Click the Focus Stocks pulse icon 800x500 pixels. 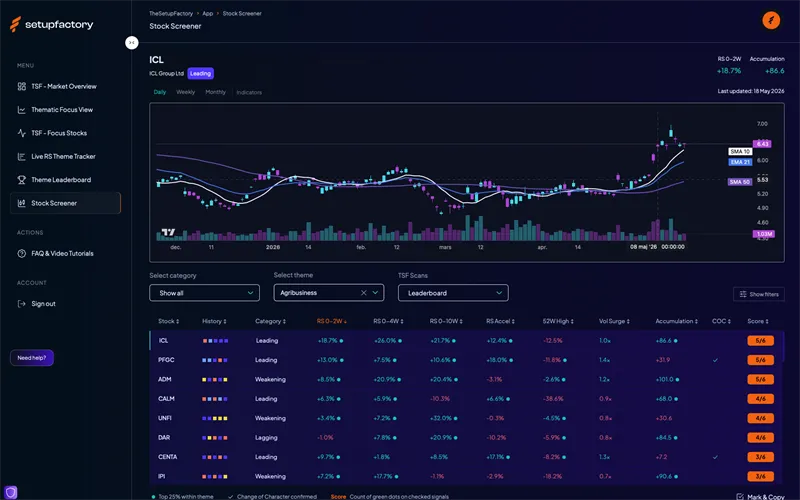pyautogui.click(x=21, y=133)
